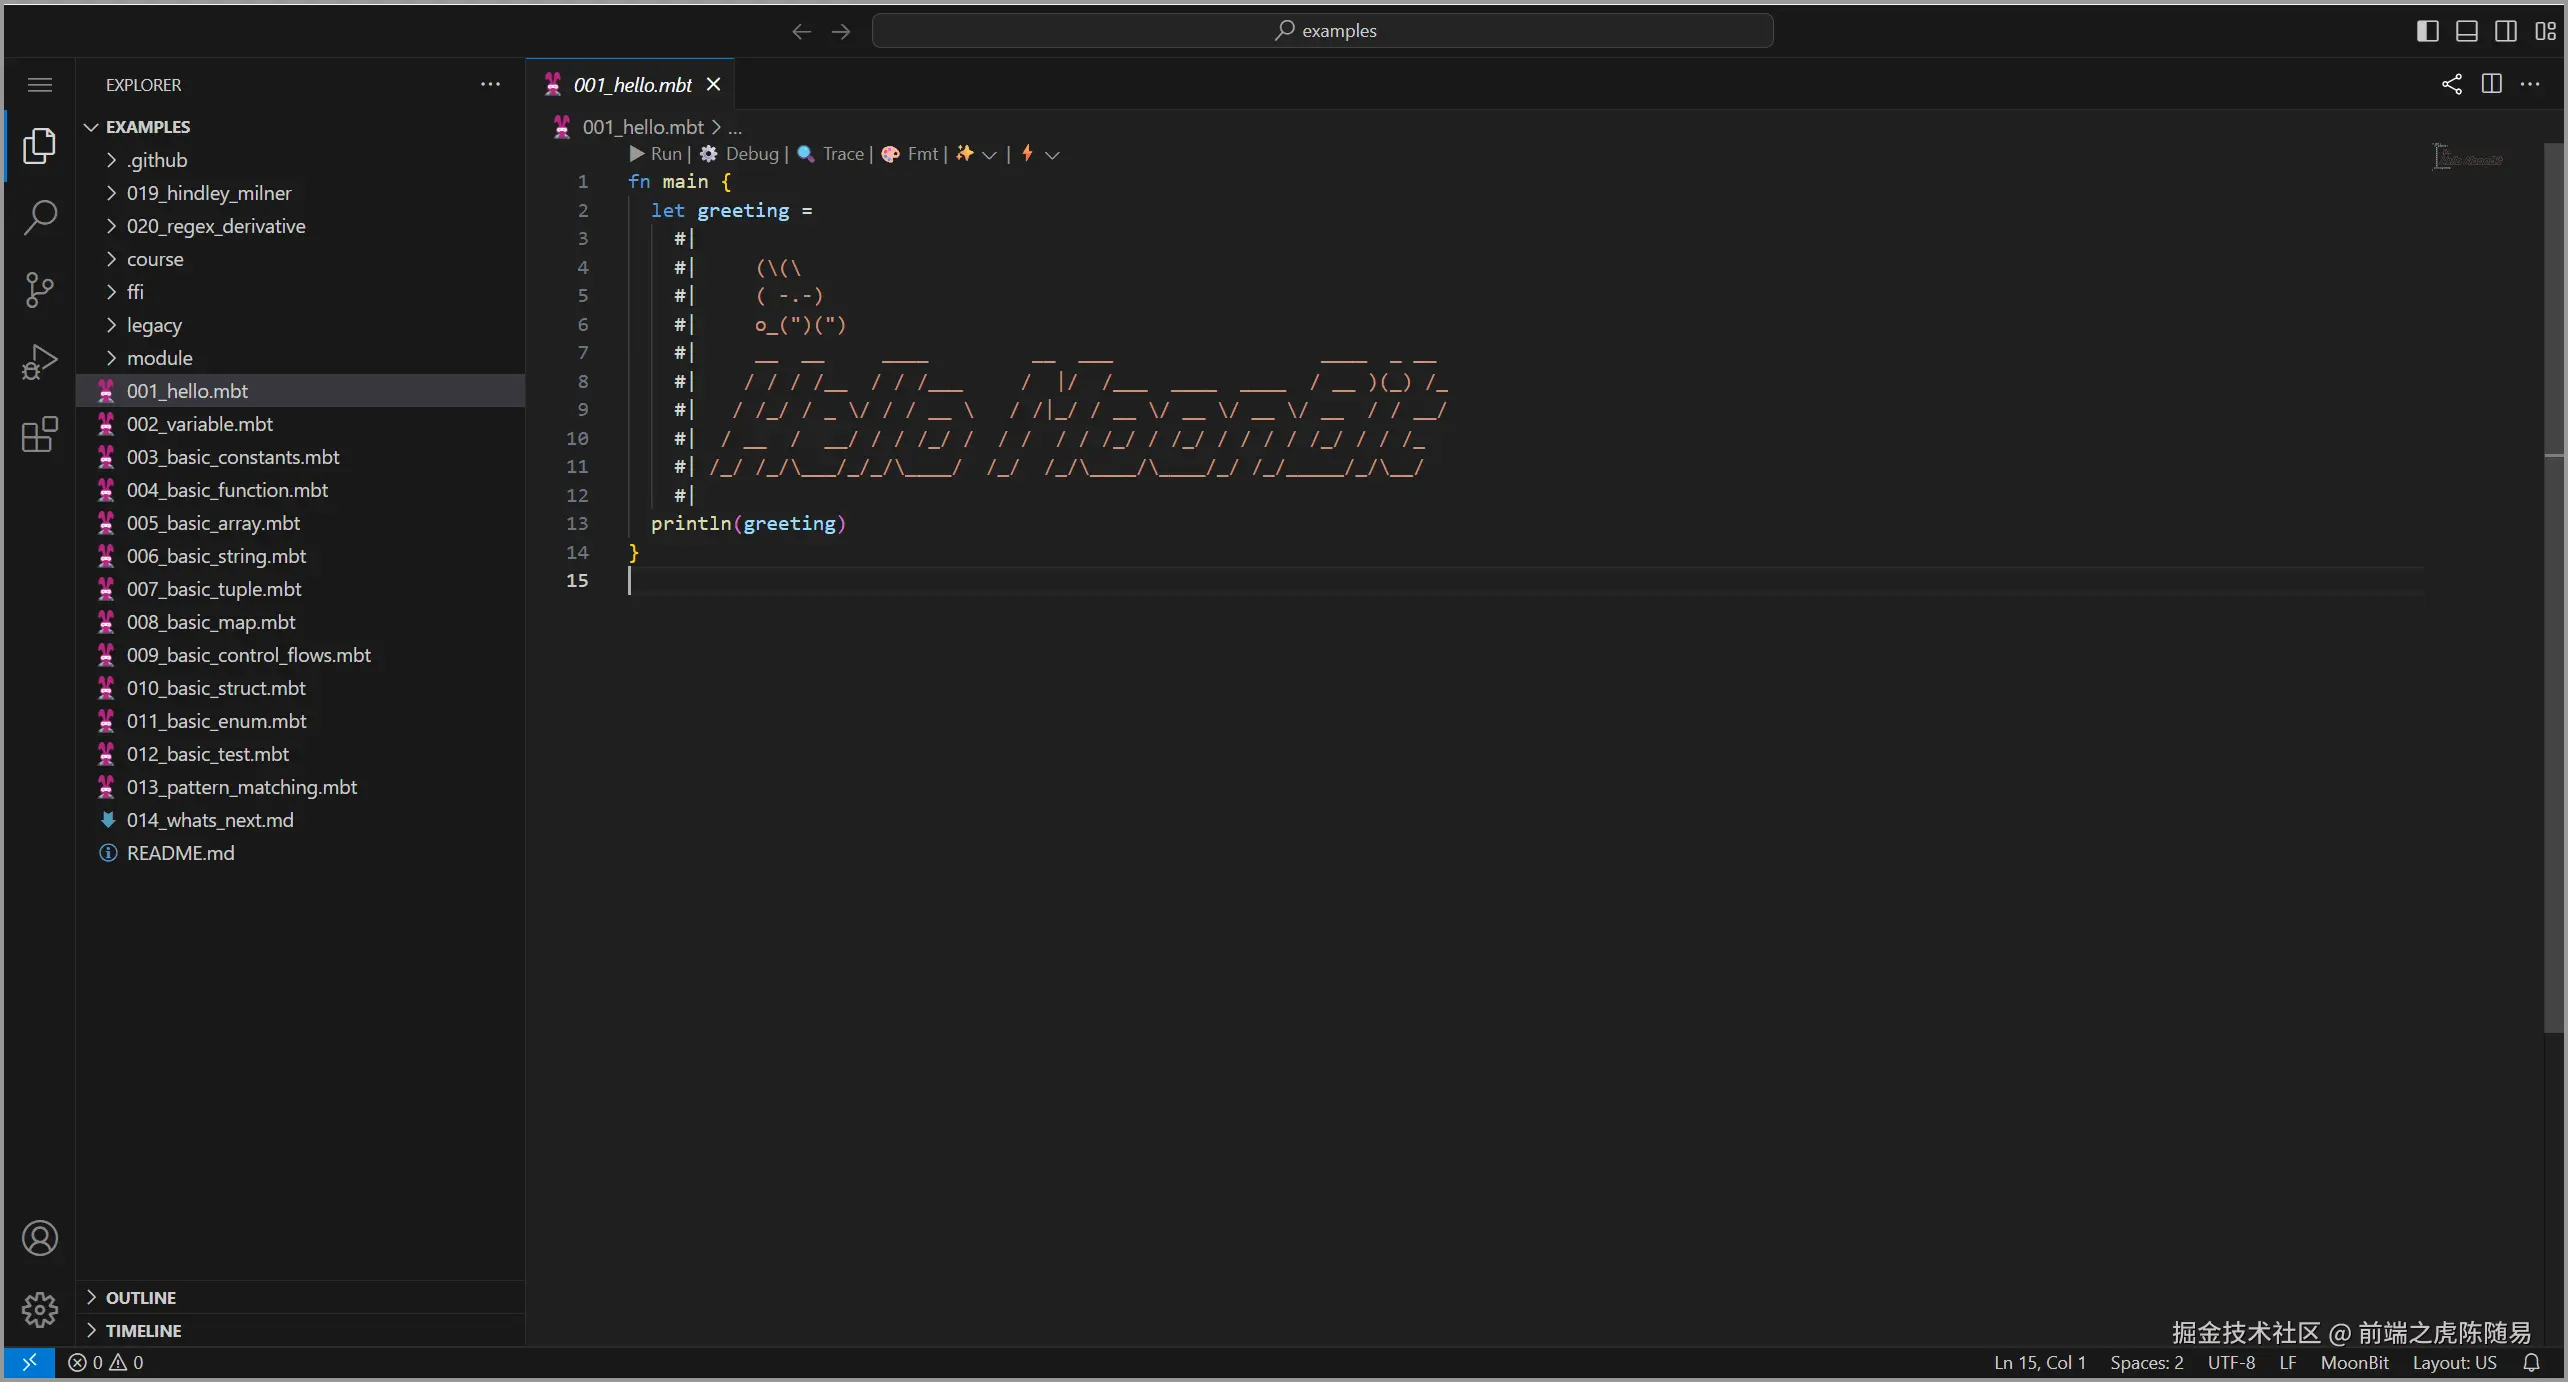Open the lightning bolt dropdown arrow
2568x1382 pixels.
click(1052, 155)
